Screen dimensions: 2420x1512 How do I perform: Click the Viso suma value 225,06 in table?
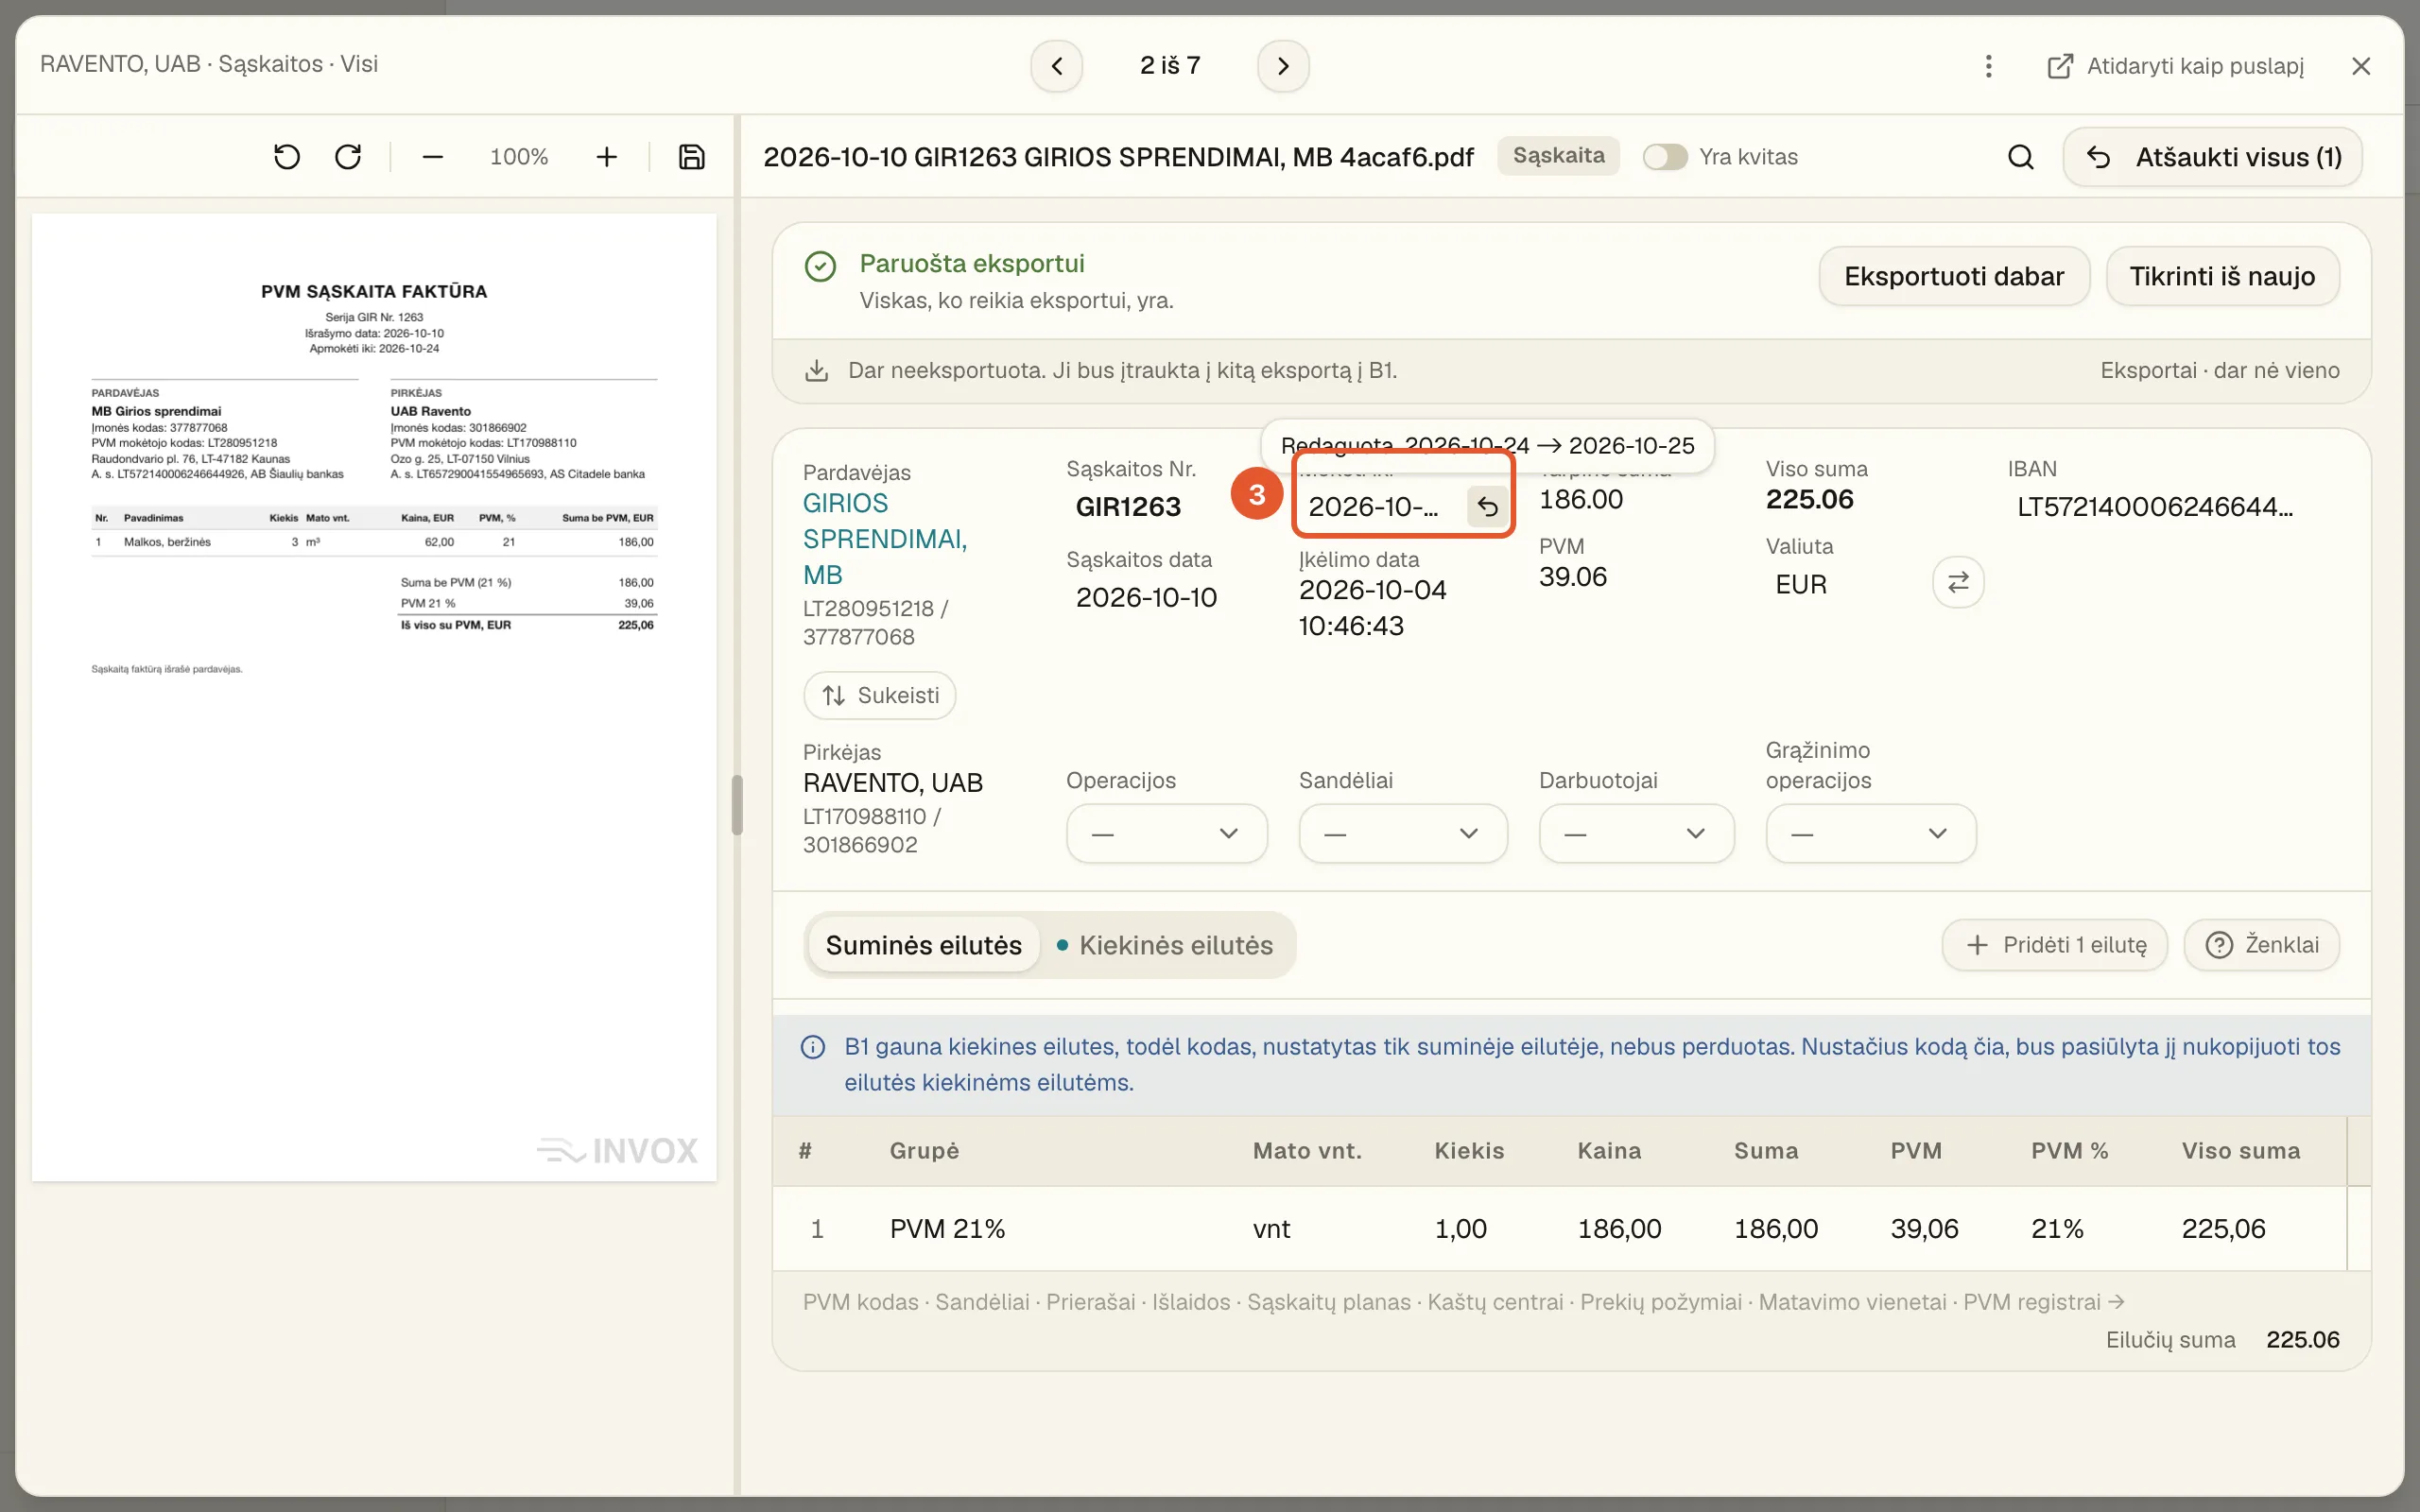pyautogui.click(x=2223, y=1229)
